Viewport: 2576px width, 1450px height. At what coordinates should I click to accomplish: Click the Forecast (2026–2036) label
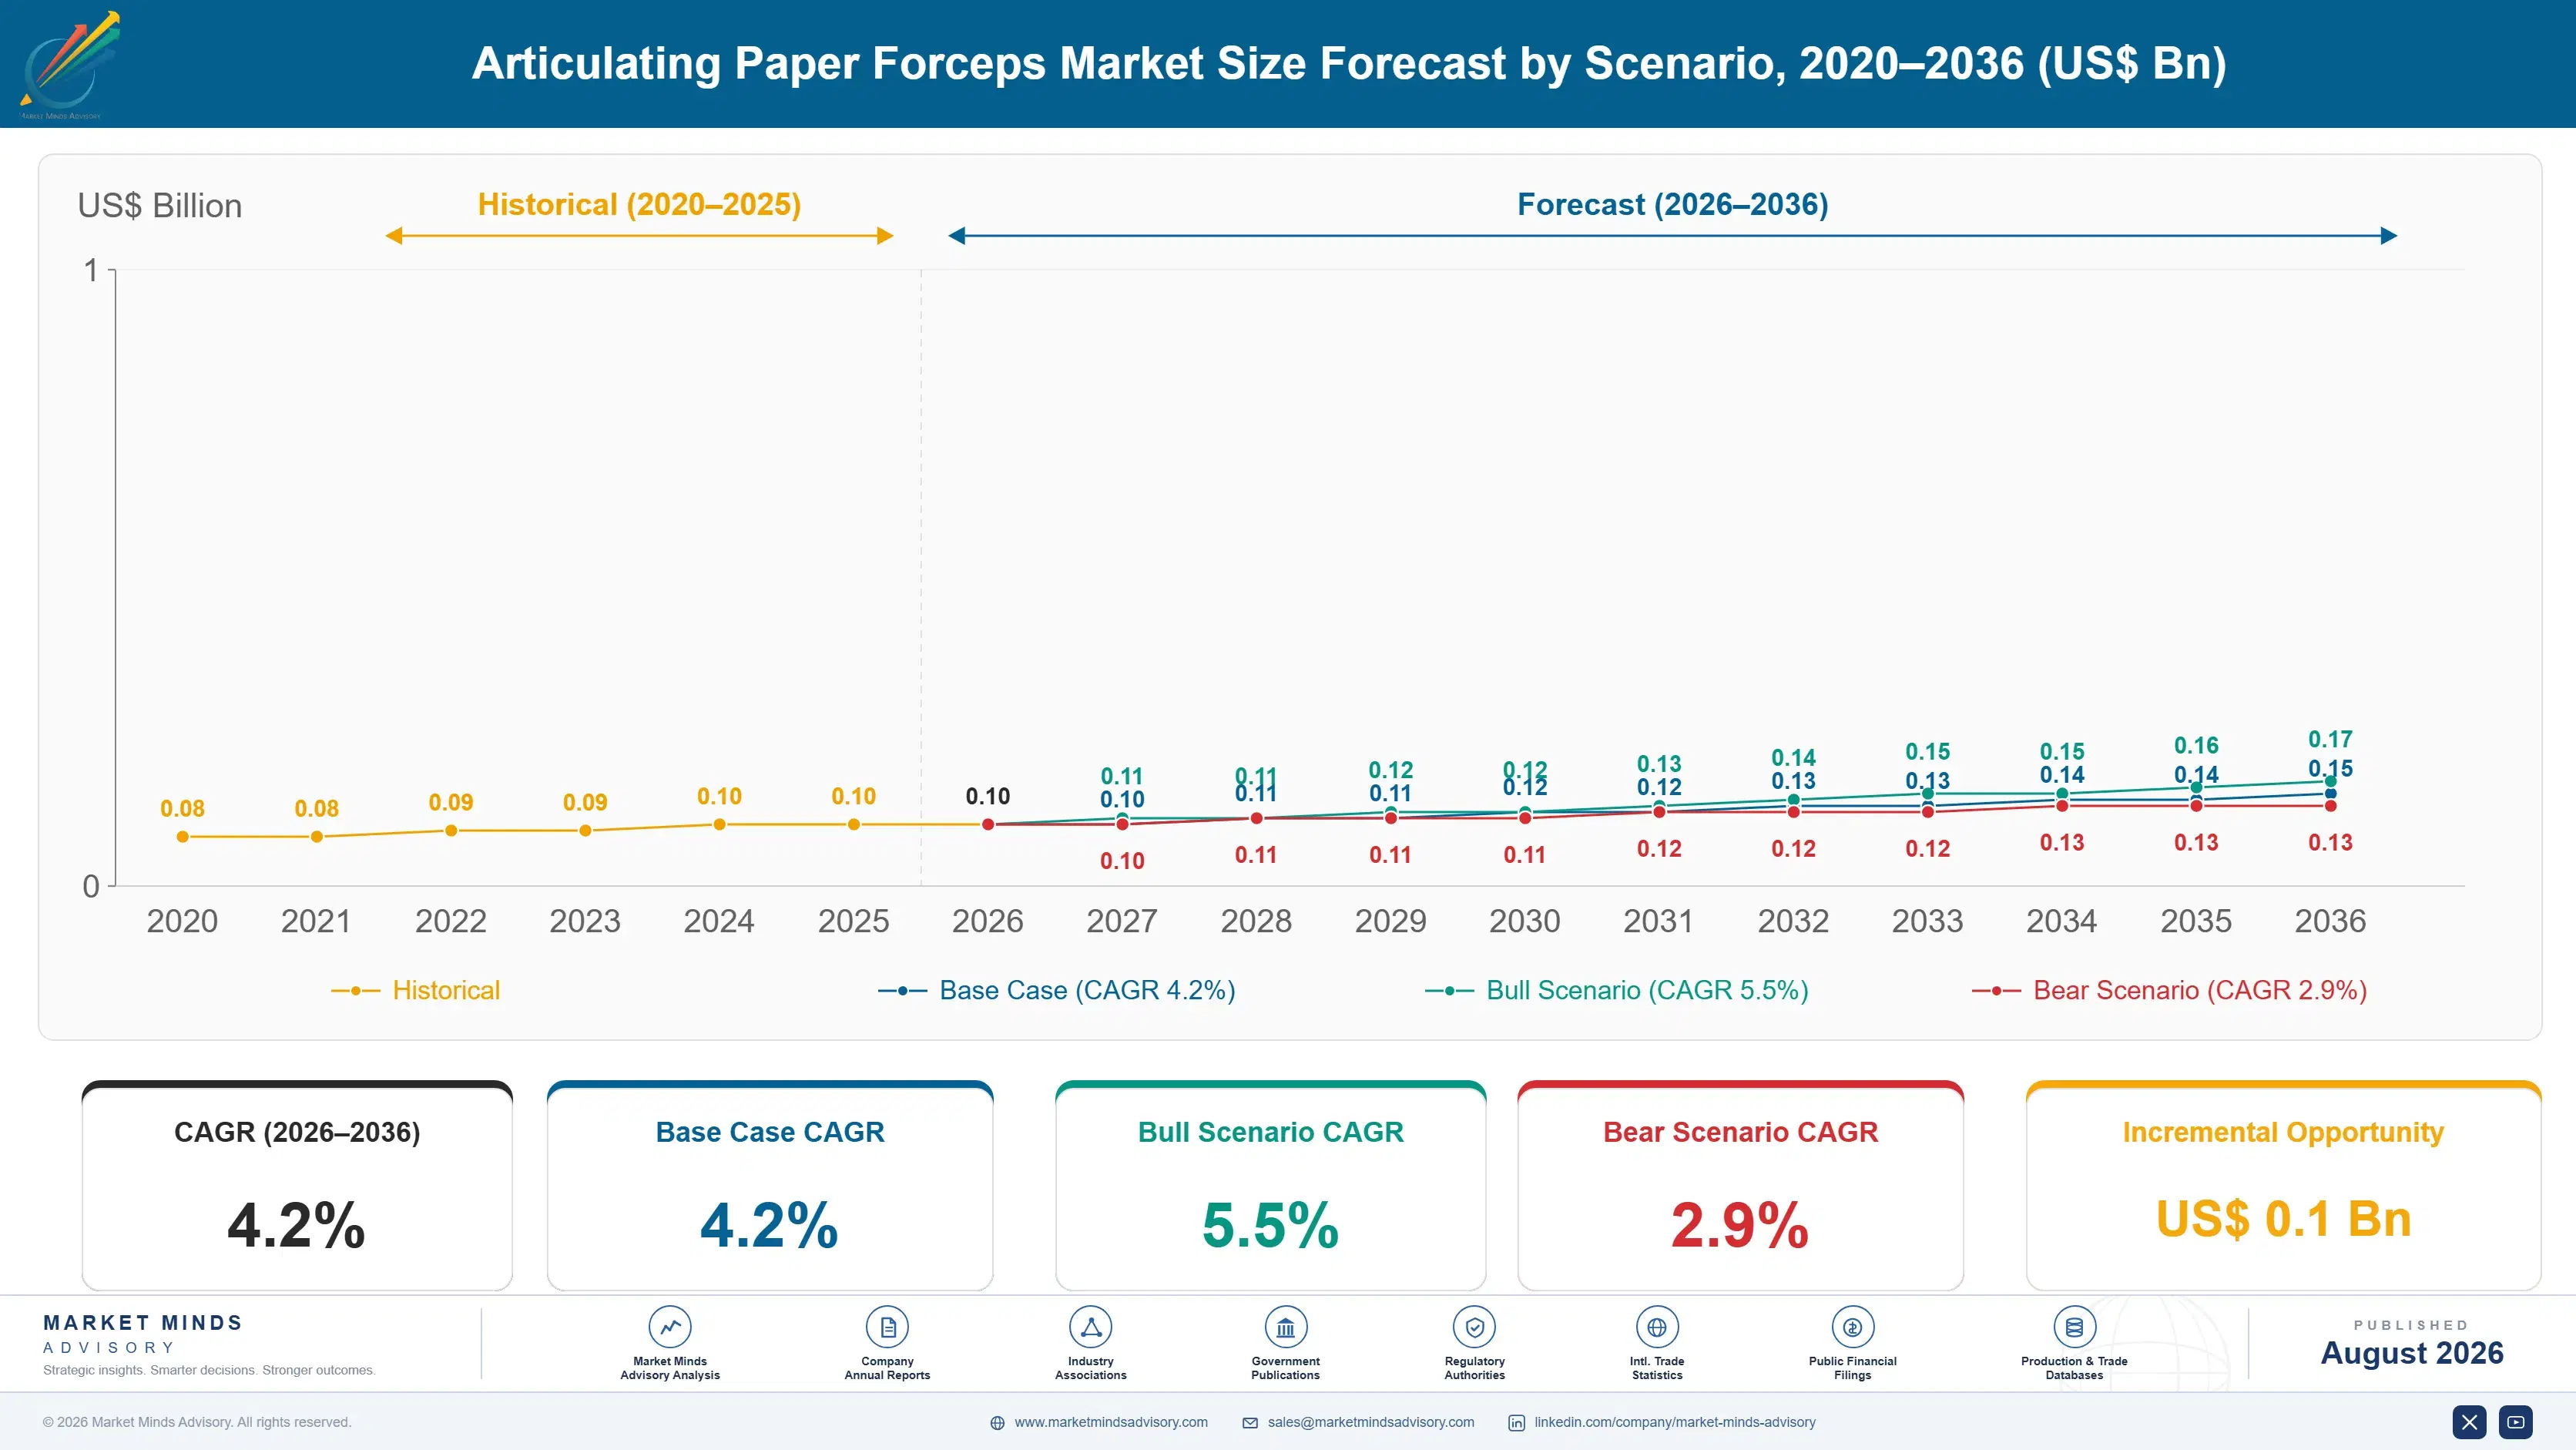[x=1673, y=204]
